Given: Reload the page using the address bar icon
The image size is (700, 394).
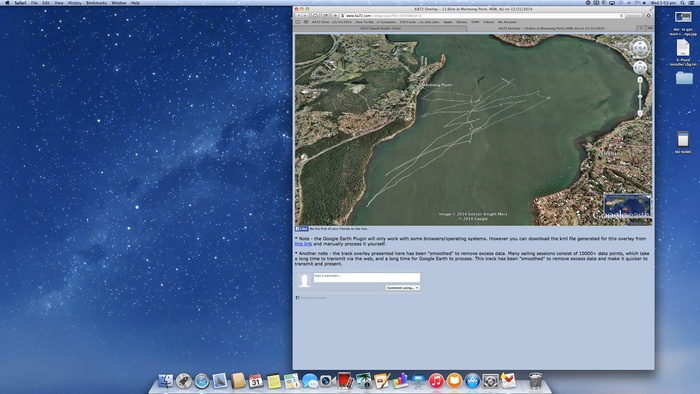Looking at the screenshot, I should [621, 16].
